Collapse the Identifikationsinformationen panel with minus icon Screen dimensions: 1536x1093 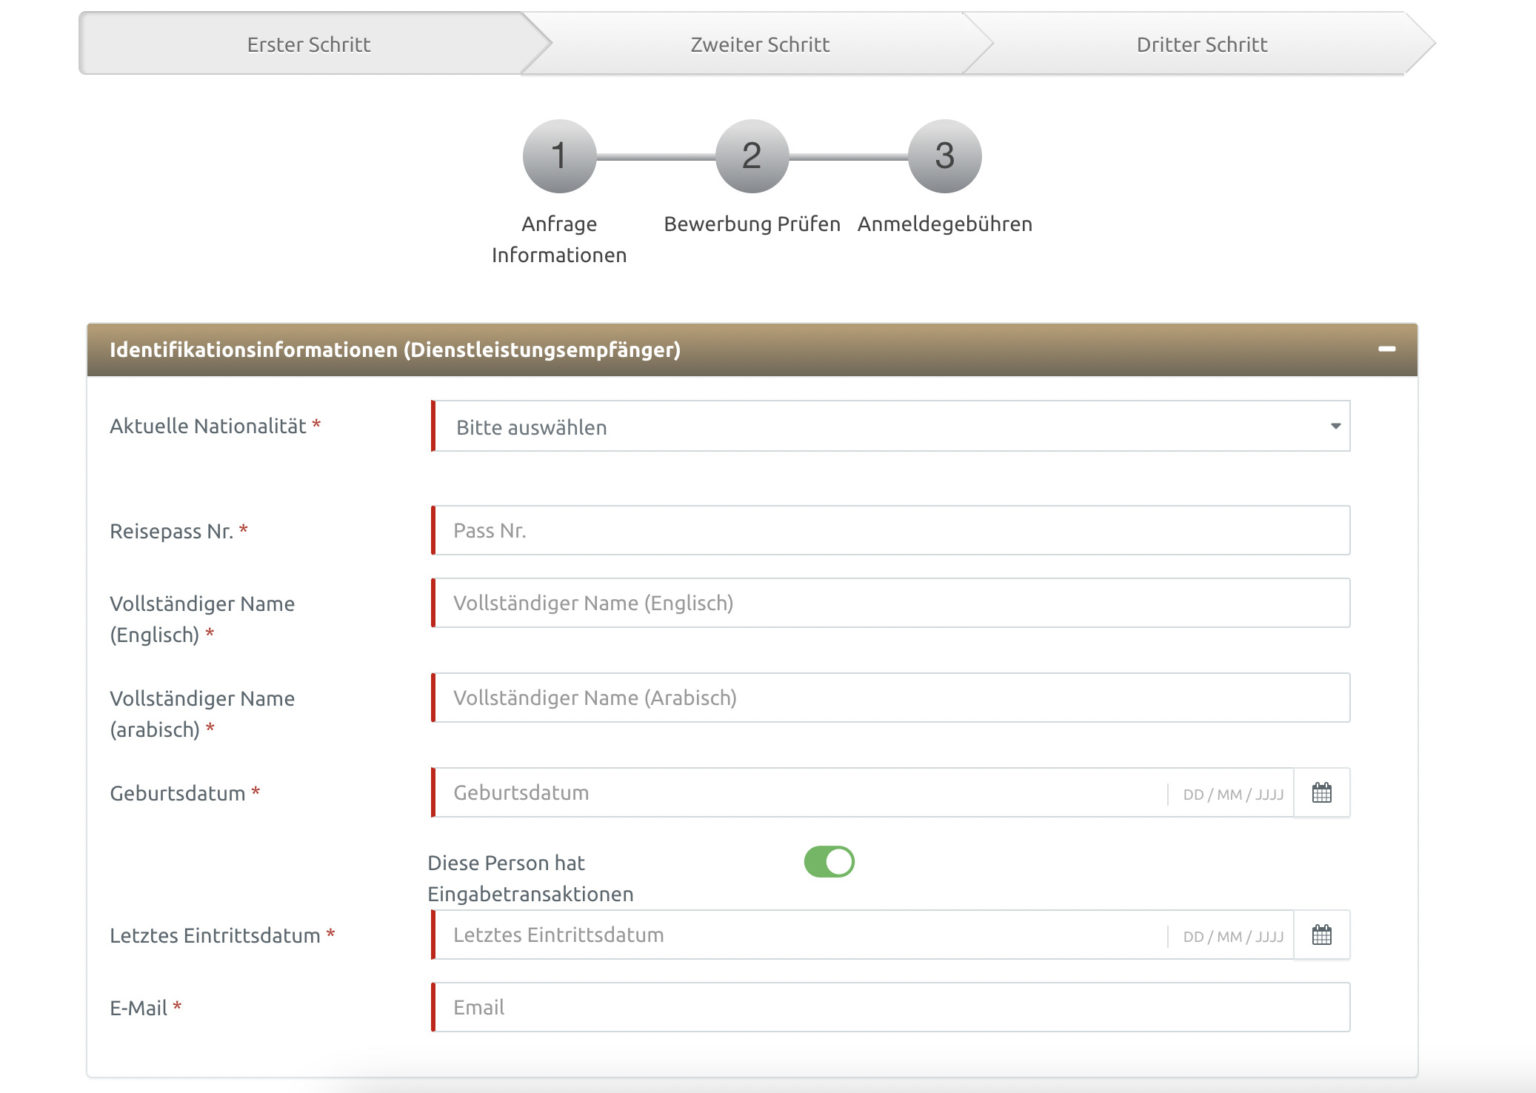[x=1386, y=349]
